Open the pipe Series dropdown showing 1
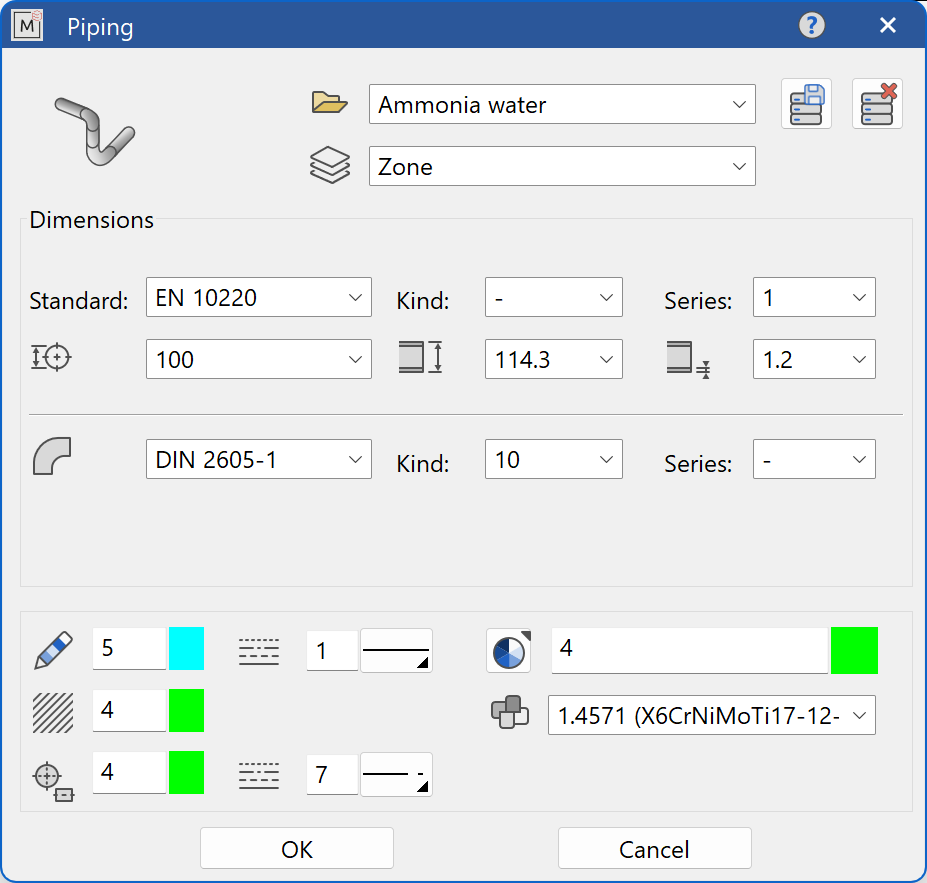Screen dimensions: 927x883 pos(814,297)
